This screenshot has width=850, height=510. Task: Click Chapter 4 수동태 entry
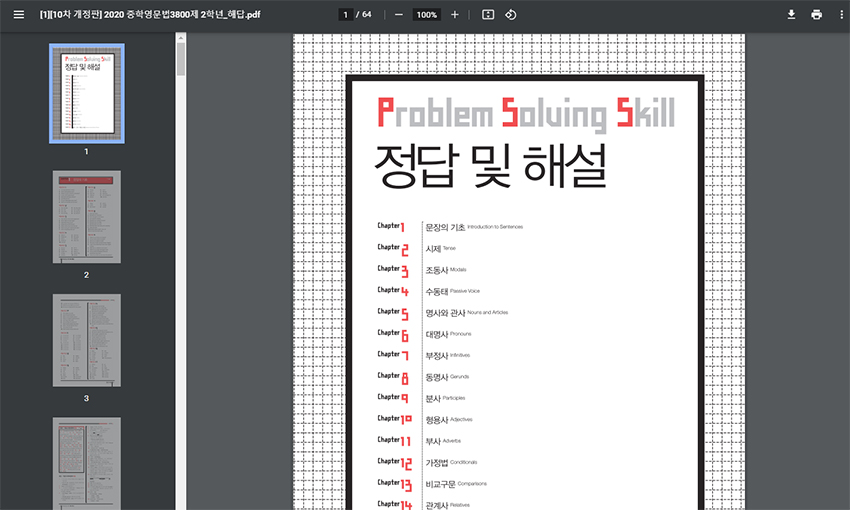coord(428,291)
